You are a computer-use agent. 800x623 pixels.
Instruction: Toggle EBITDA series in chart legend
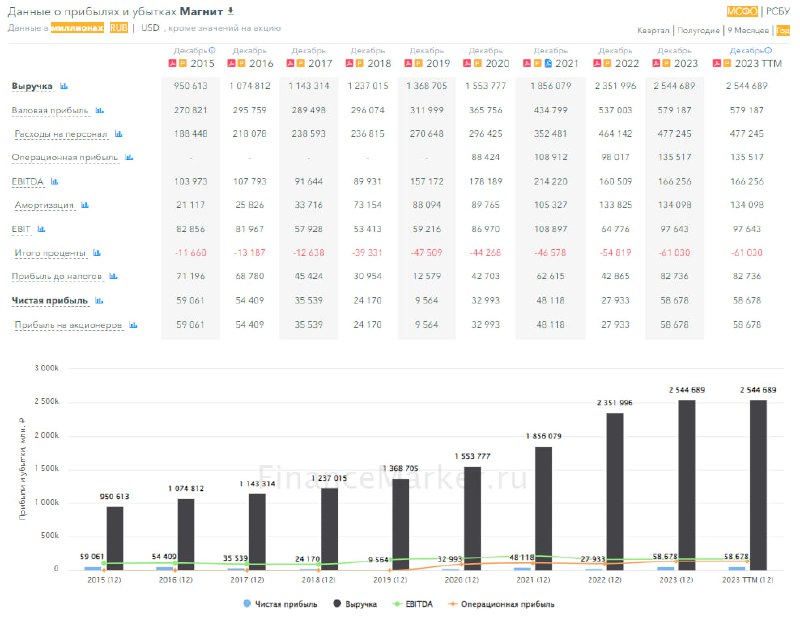(412, 604)
